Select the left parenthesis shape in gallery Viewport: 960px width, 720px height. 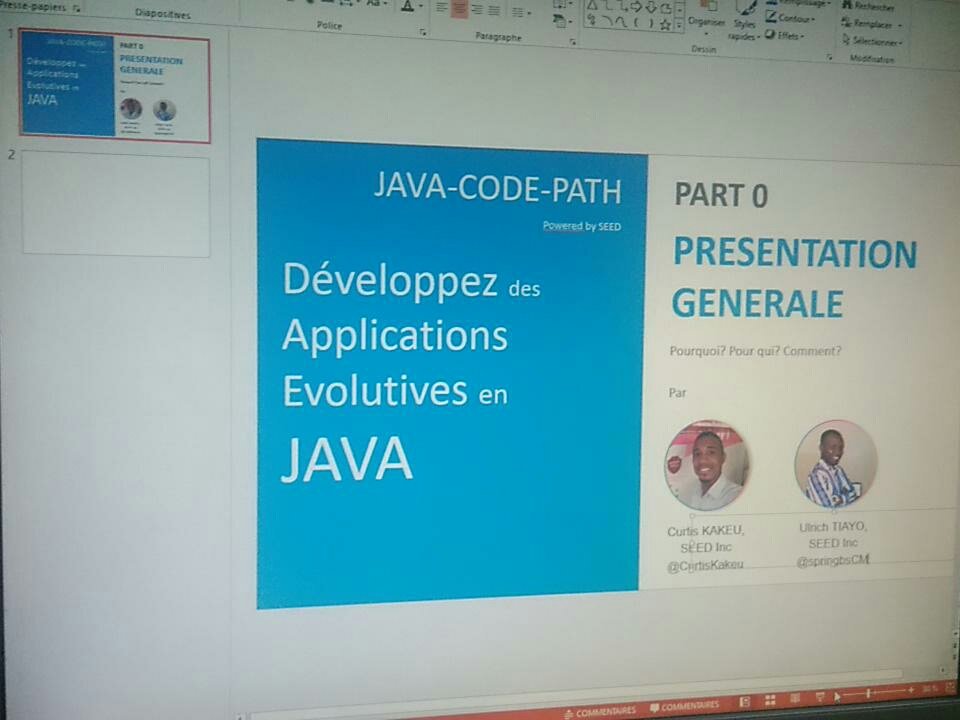[x=636, y=23]
